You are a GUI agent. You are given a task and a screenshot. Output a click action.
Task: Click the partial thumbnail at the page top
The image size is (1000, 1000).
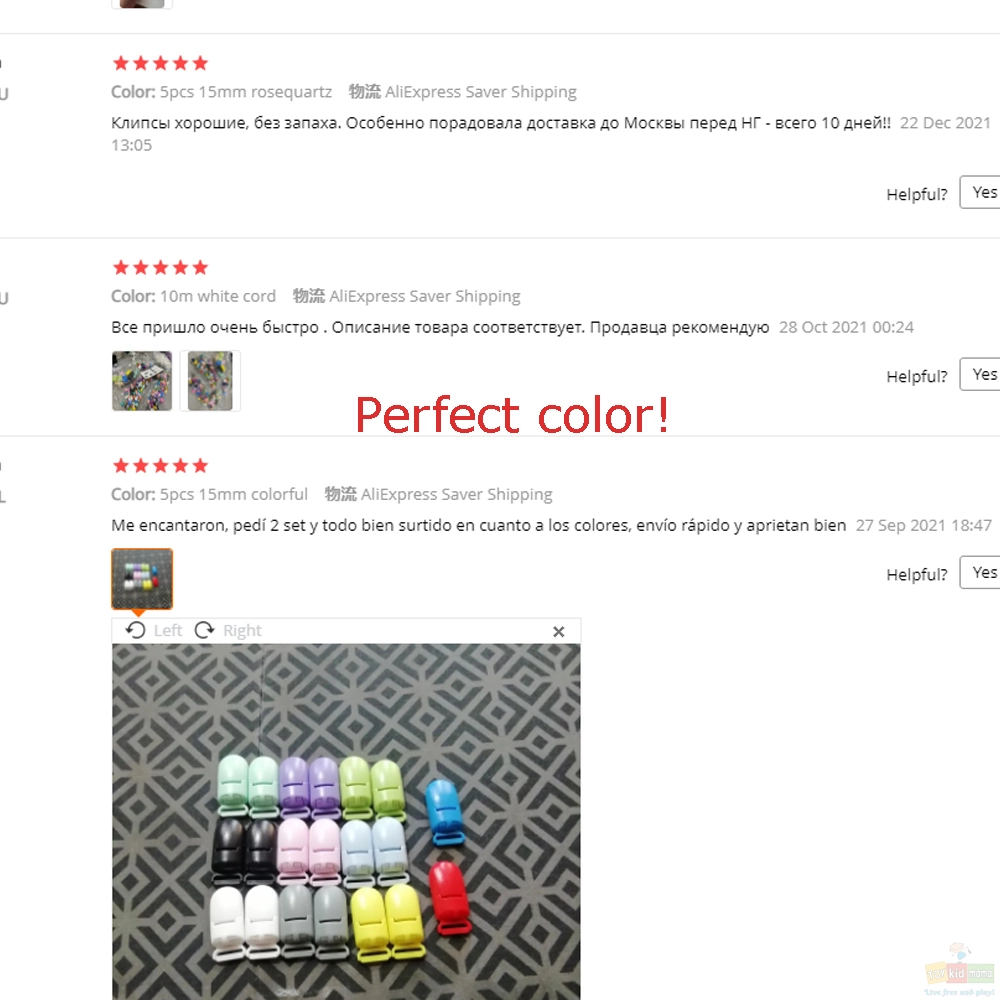[x=142, y=4]
